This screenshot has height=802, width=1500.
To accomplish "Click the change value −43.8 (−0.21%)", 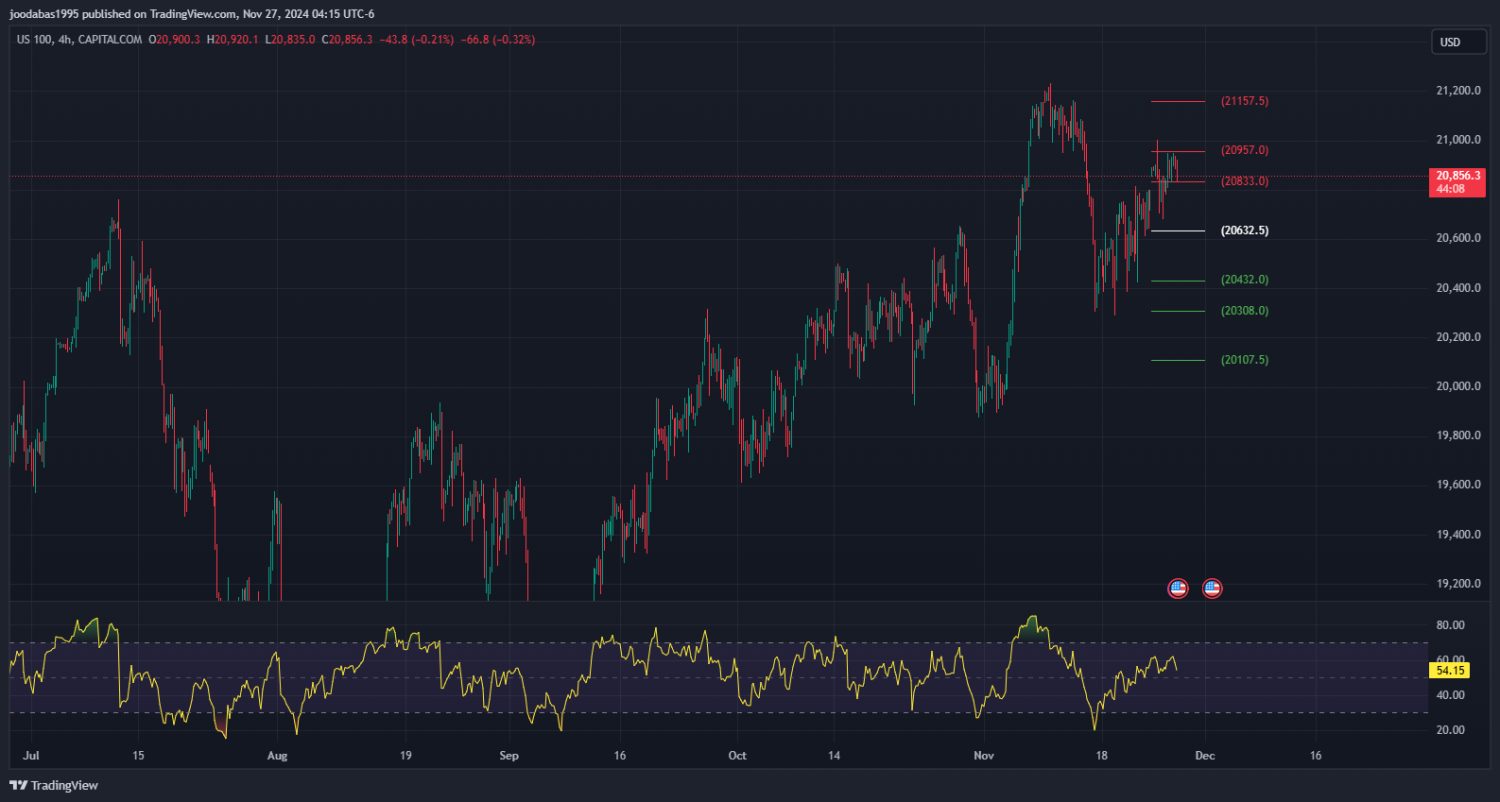I will (417, 40).
